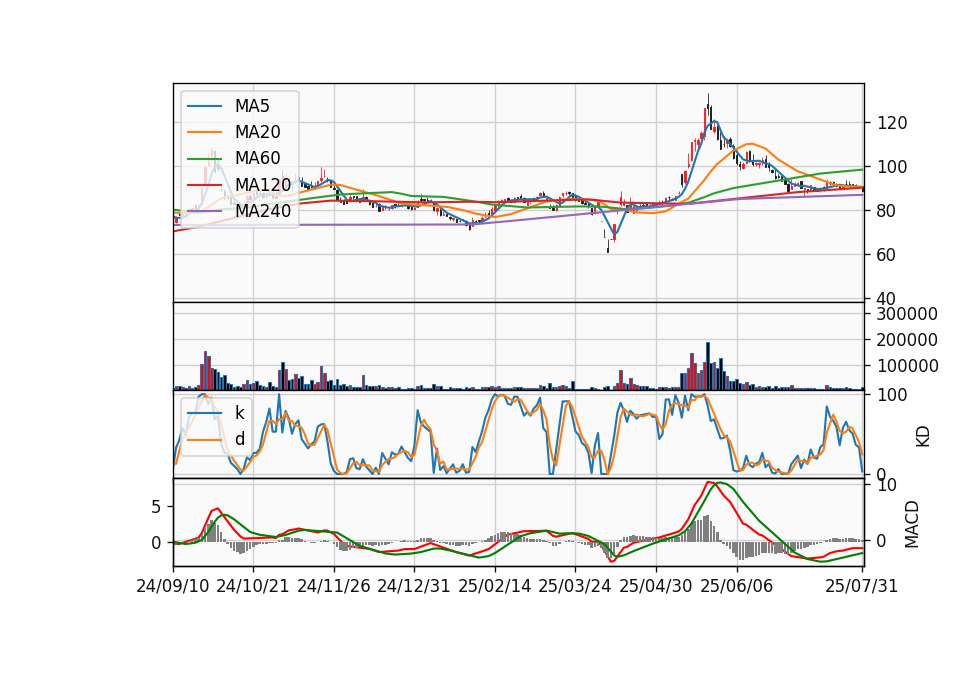960x690 pixels.
Task: Click the purple MA240 legend line sample
Action: tap(204, 211)
